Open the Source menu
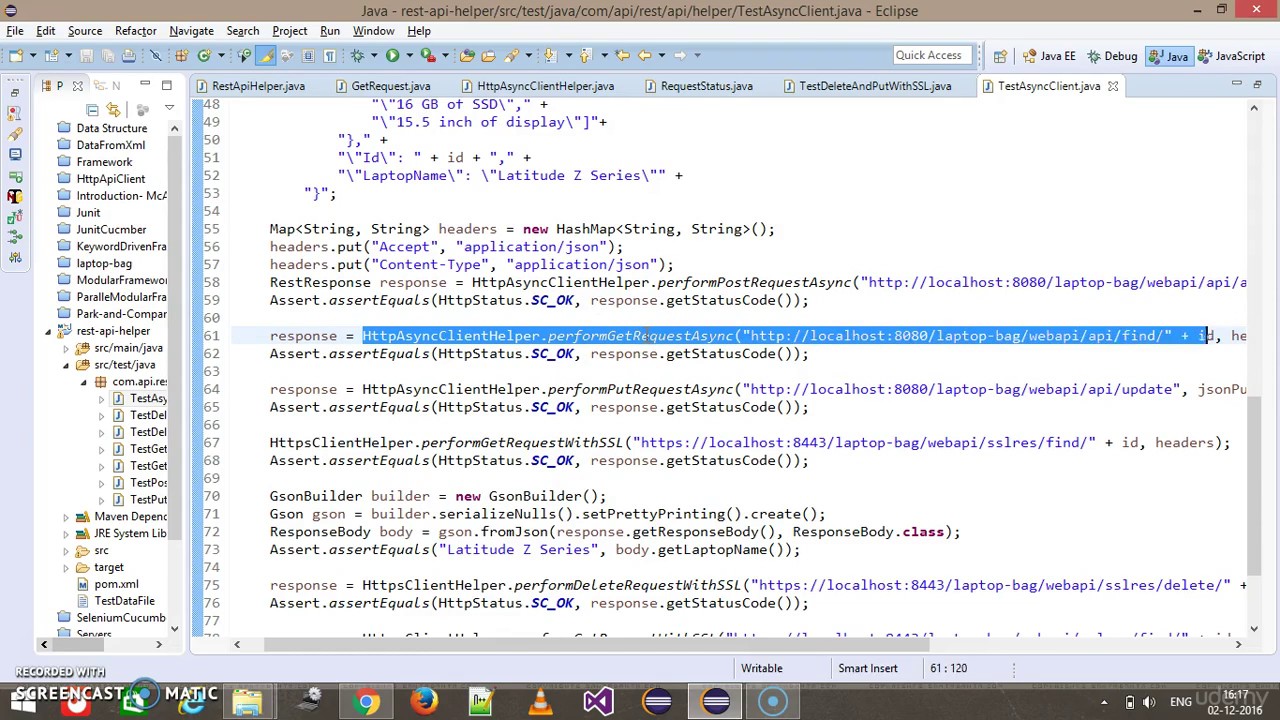 (x=85, y=31)
